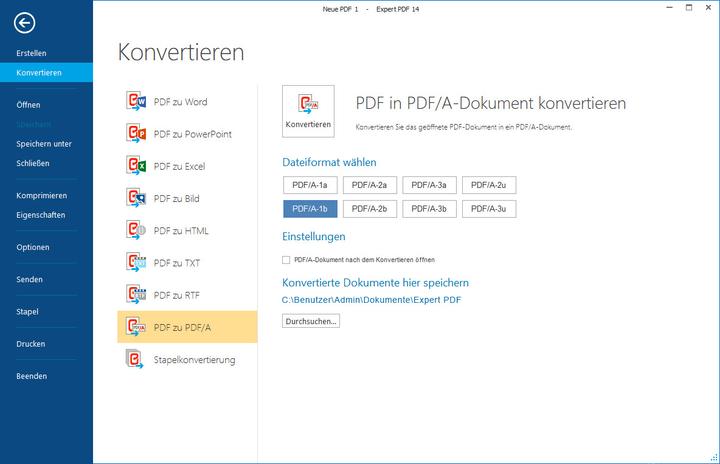Select PDF/A-2u format
Viewport: 720px width, 464px height.
pyautogui.click(x=489, y=185)
